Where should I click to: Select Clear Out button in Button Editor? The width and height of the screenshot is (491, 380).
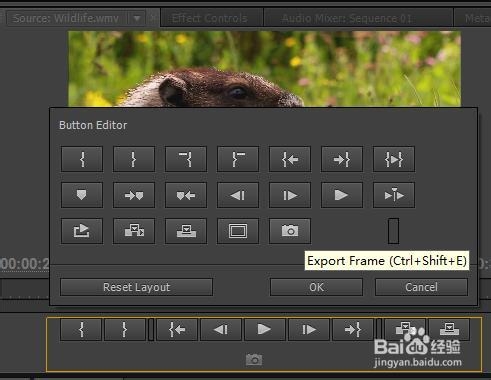[x=238, y=159]
